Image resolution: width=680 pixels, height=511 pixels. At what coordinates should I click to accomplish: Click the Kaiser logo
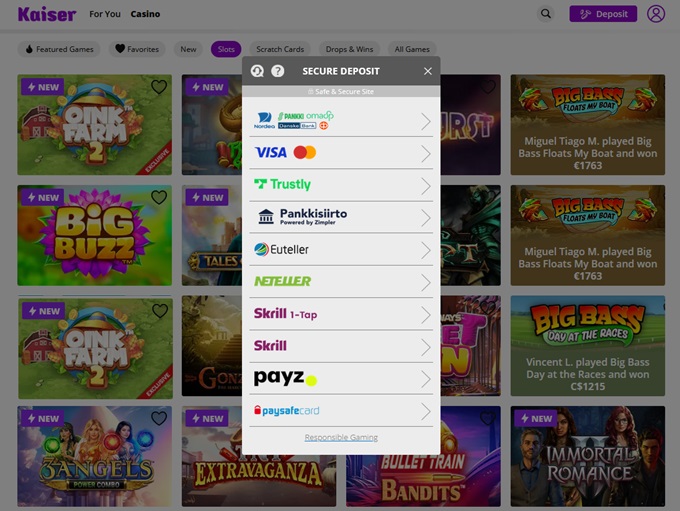click(x=46, y=14)
